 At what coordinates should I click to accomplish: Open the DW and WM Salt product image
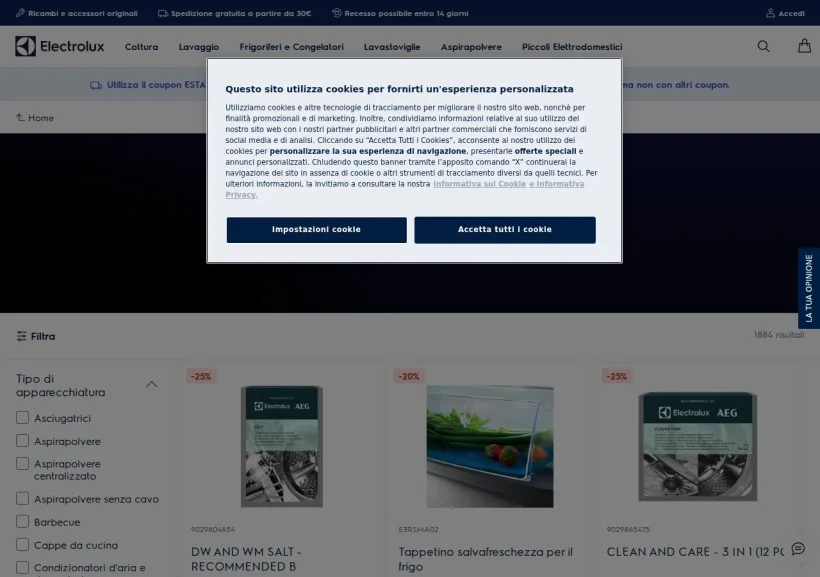pyautogui.click(x=281, y=446)
